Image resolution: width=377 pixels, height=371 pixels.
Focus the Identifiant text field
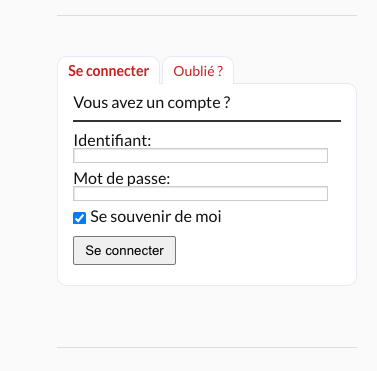[200, 156]
